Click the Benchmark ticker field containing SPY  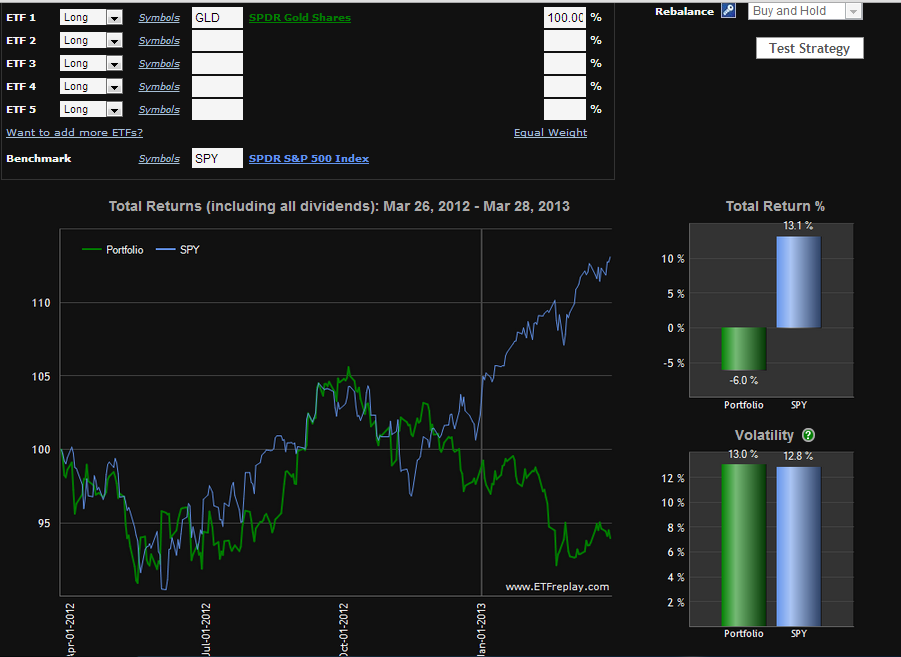[217, 158]
